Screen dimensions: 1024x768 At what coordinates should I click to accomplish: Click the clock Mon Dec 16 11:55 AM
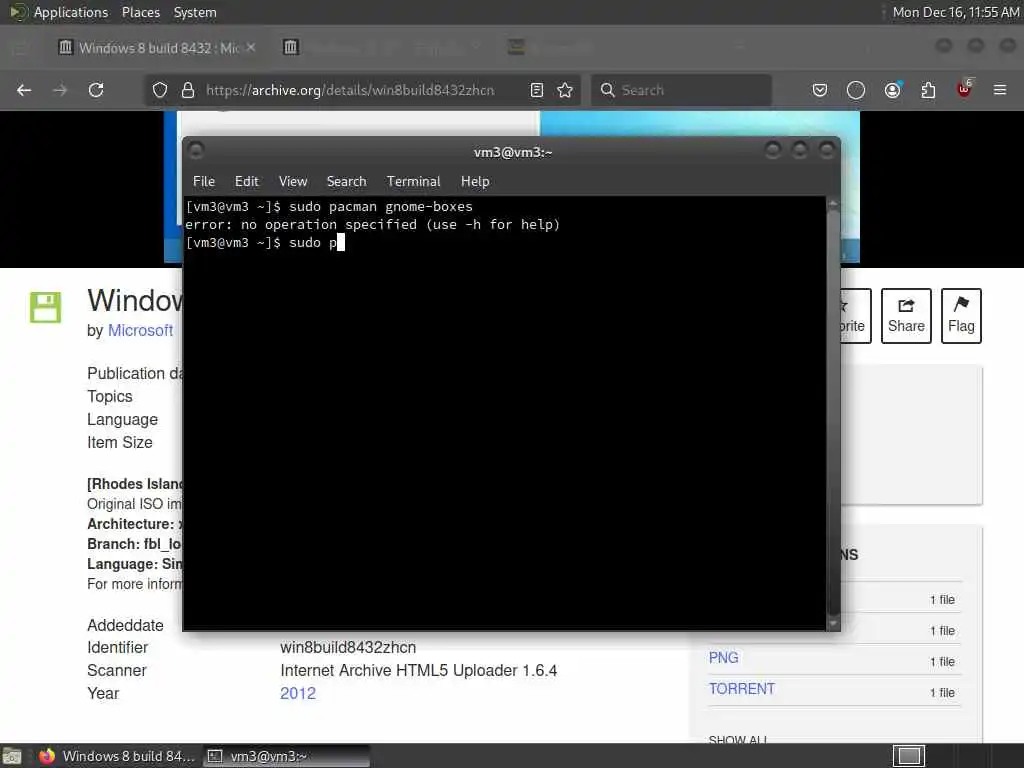(x=956, y=12)
